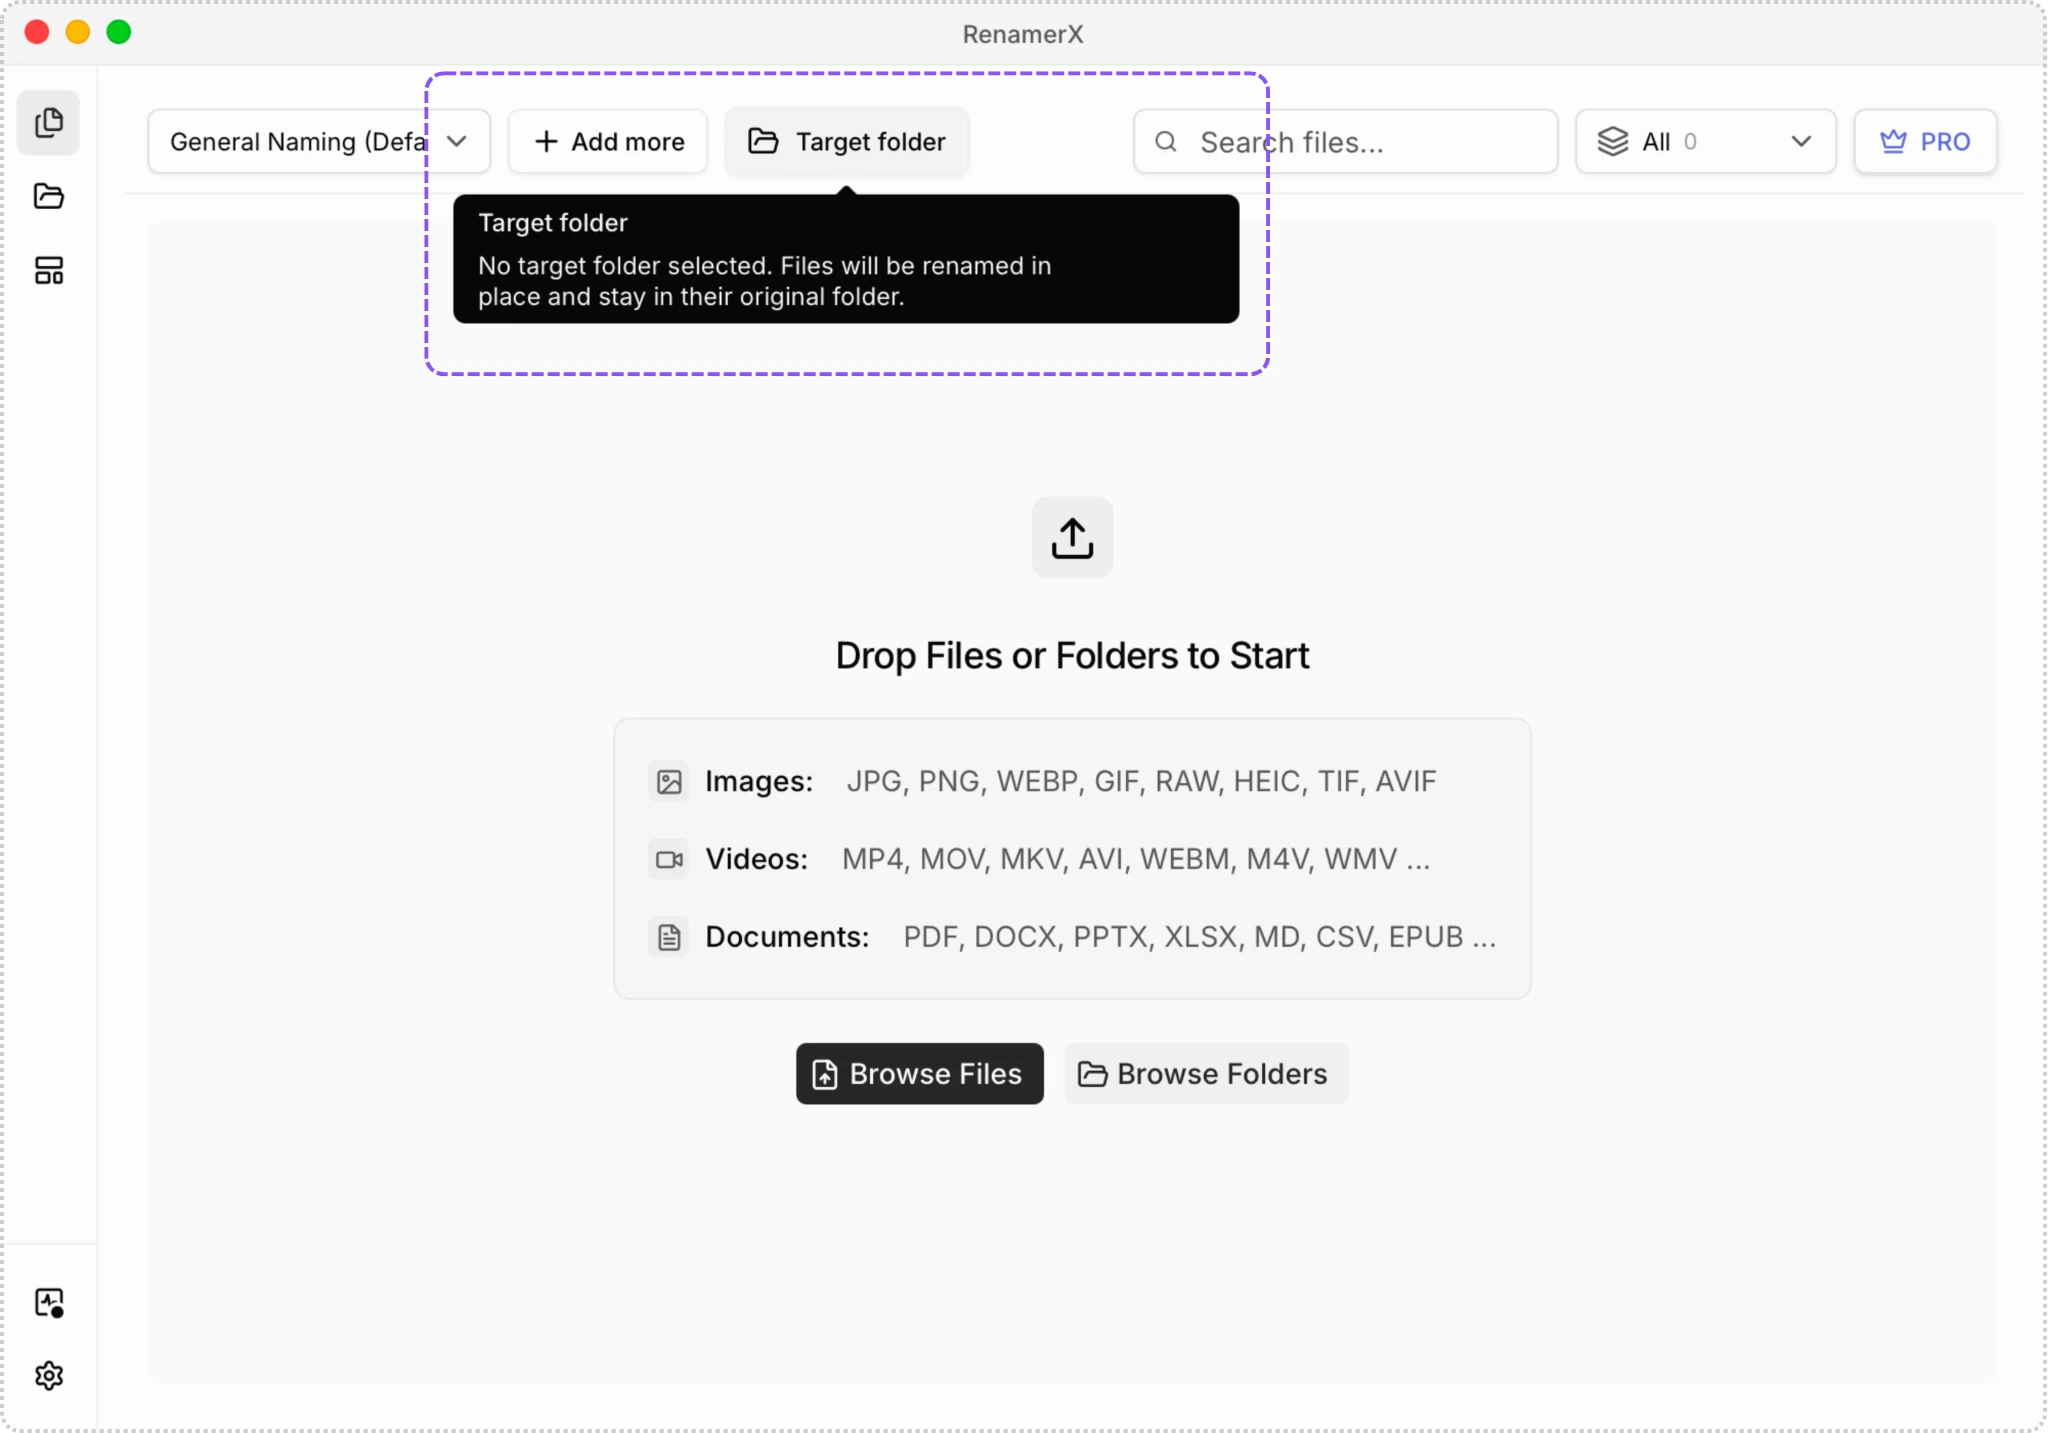Expand the General Naming dropdown
2048x1433 pixels.
[x=319, y=142]
